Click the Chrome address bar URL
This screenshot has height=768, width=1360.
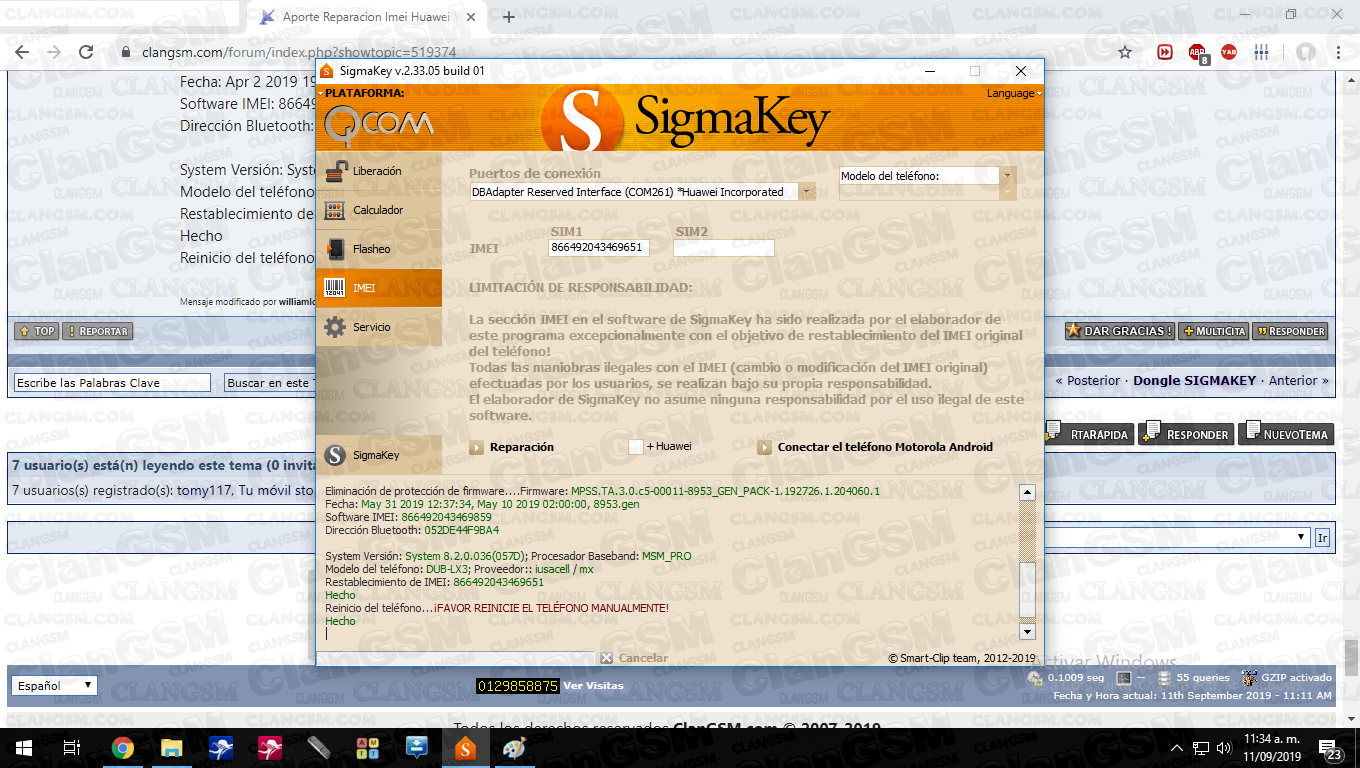pyautogui.click(x=299, y=52)
